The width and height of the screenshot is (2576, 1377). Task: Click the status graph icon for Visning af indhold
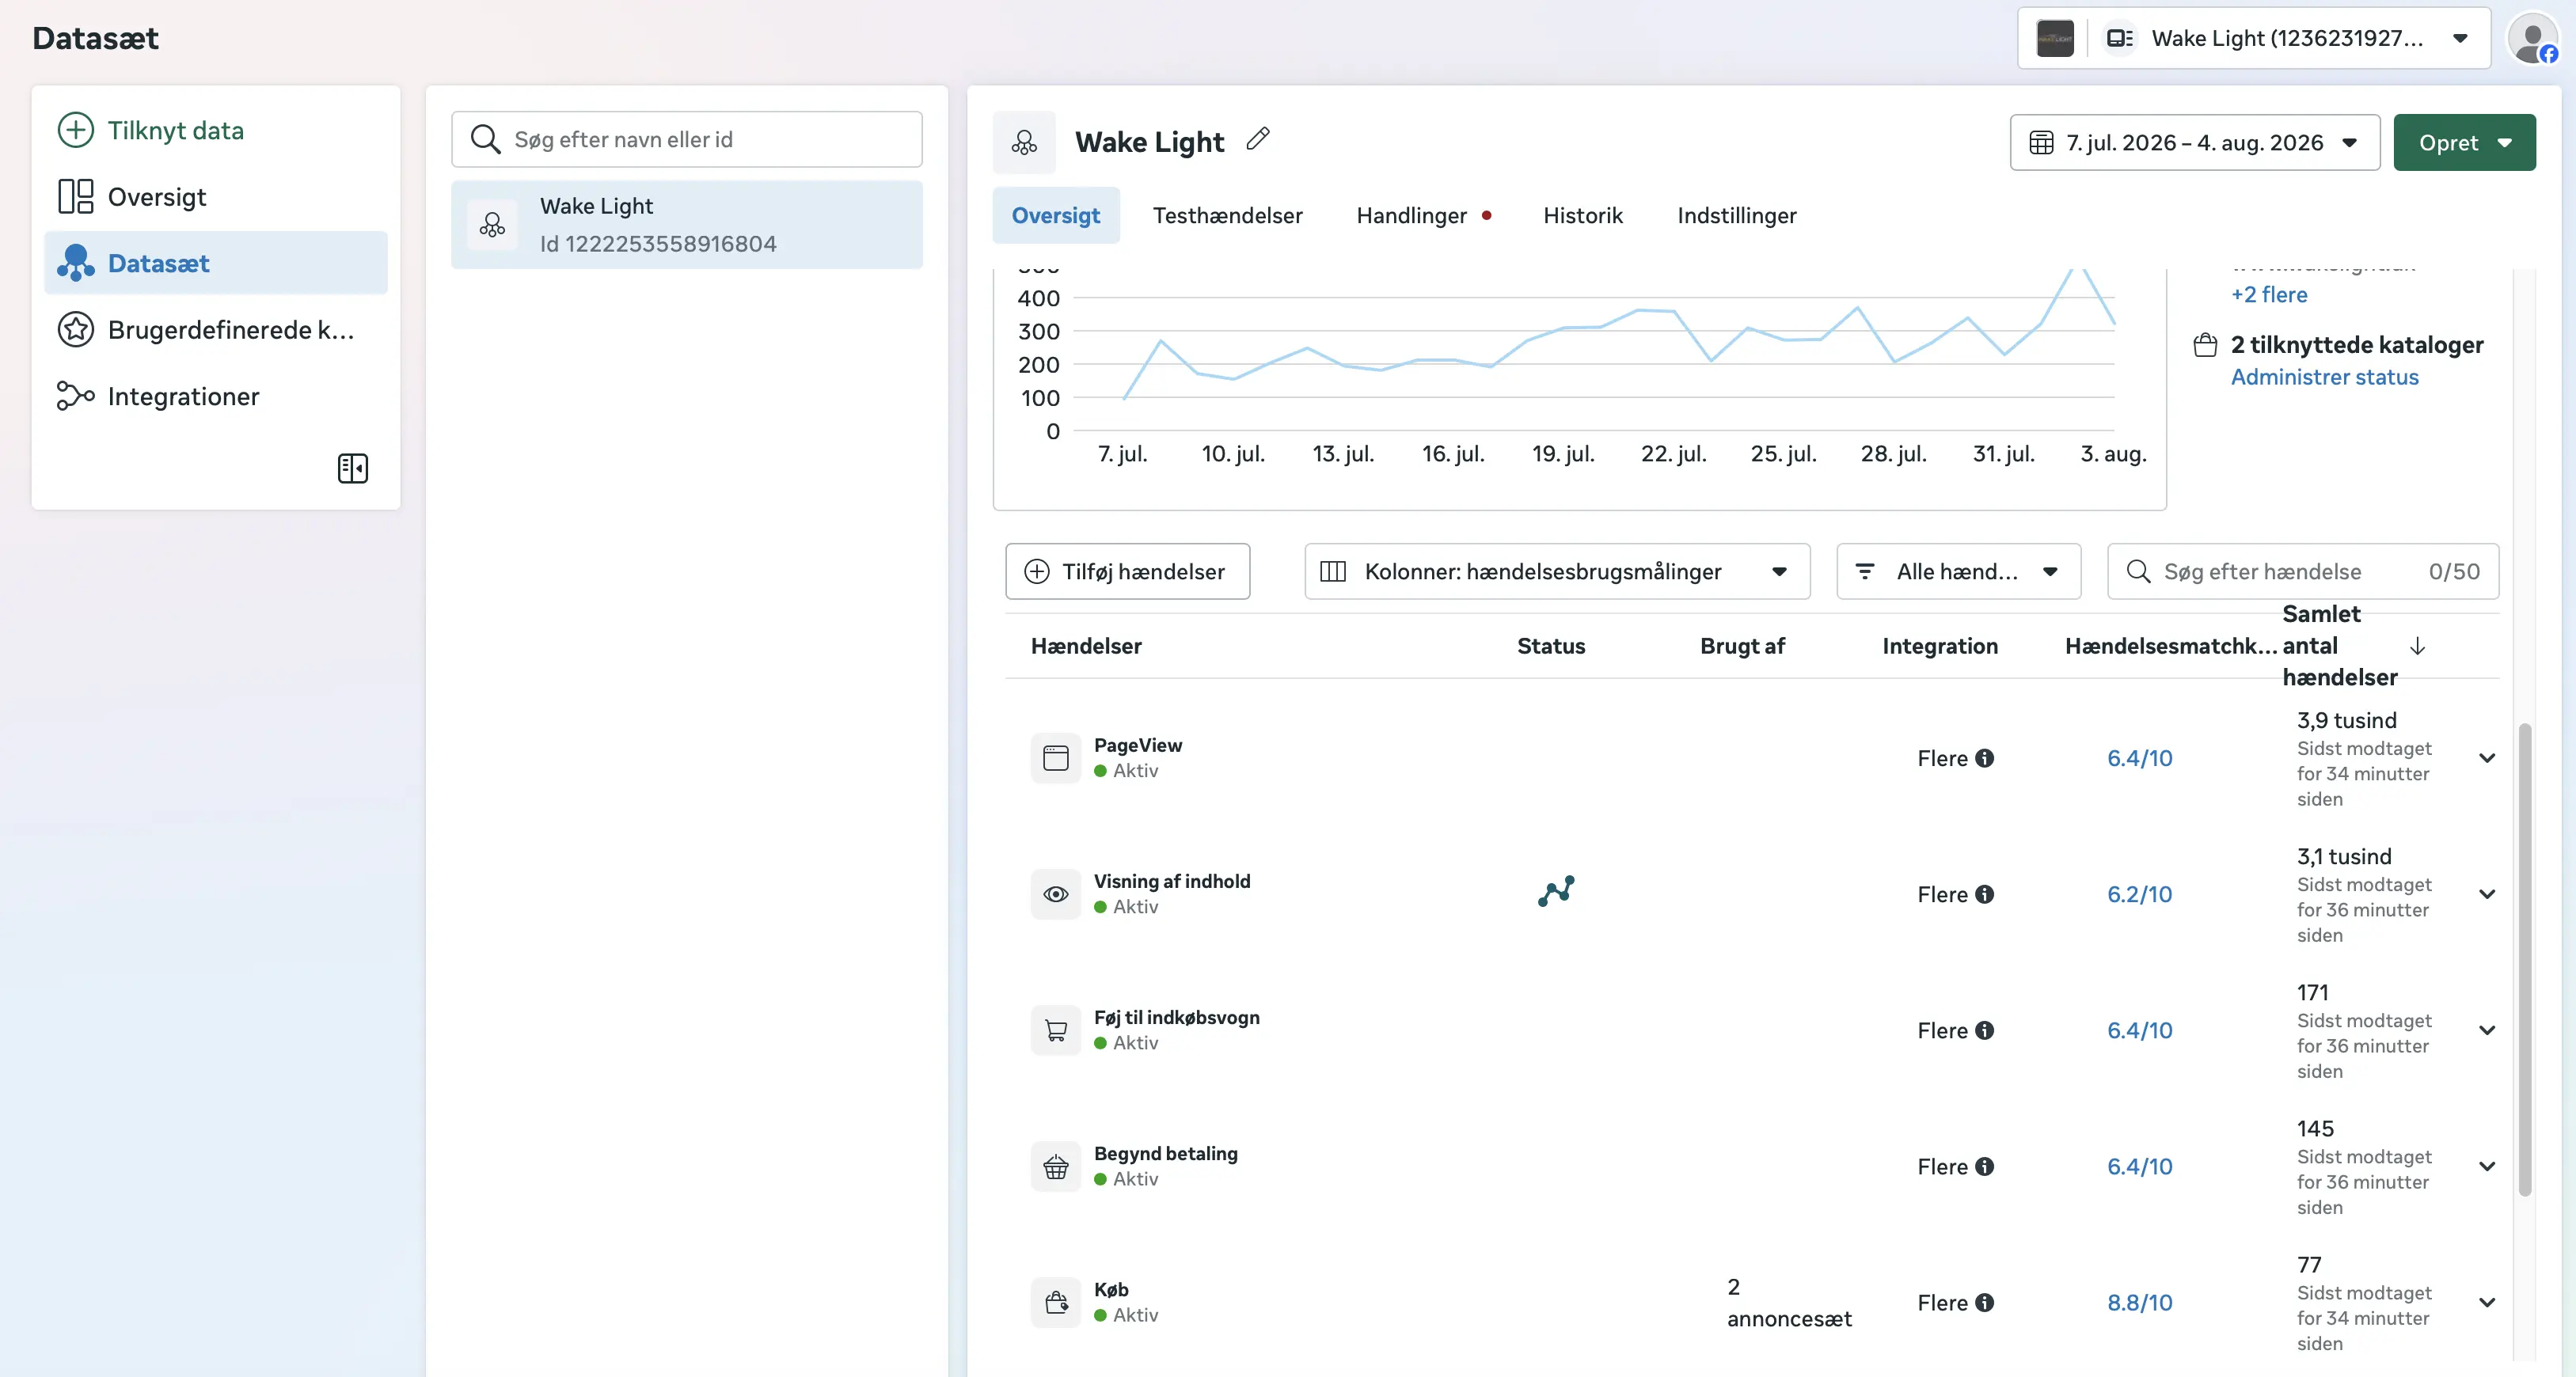pos(1556,891)
